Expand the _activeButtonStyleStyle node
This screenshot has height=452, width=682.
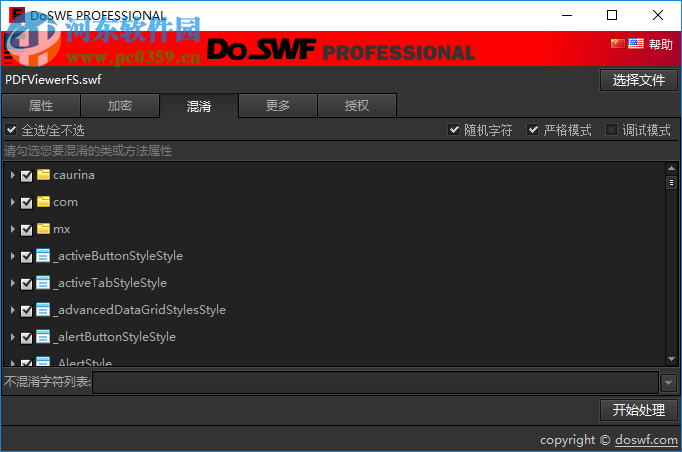pyautogui.click(x=13, y=256)
